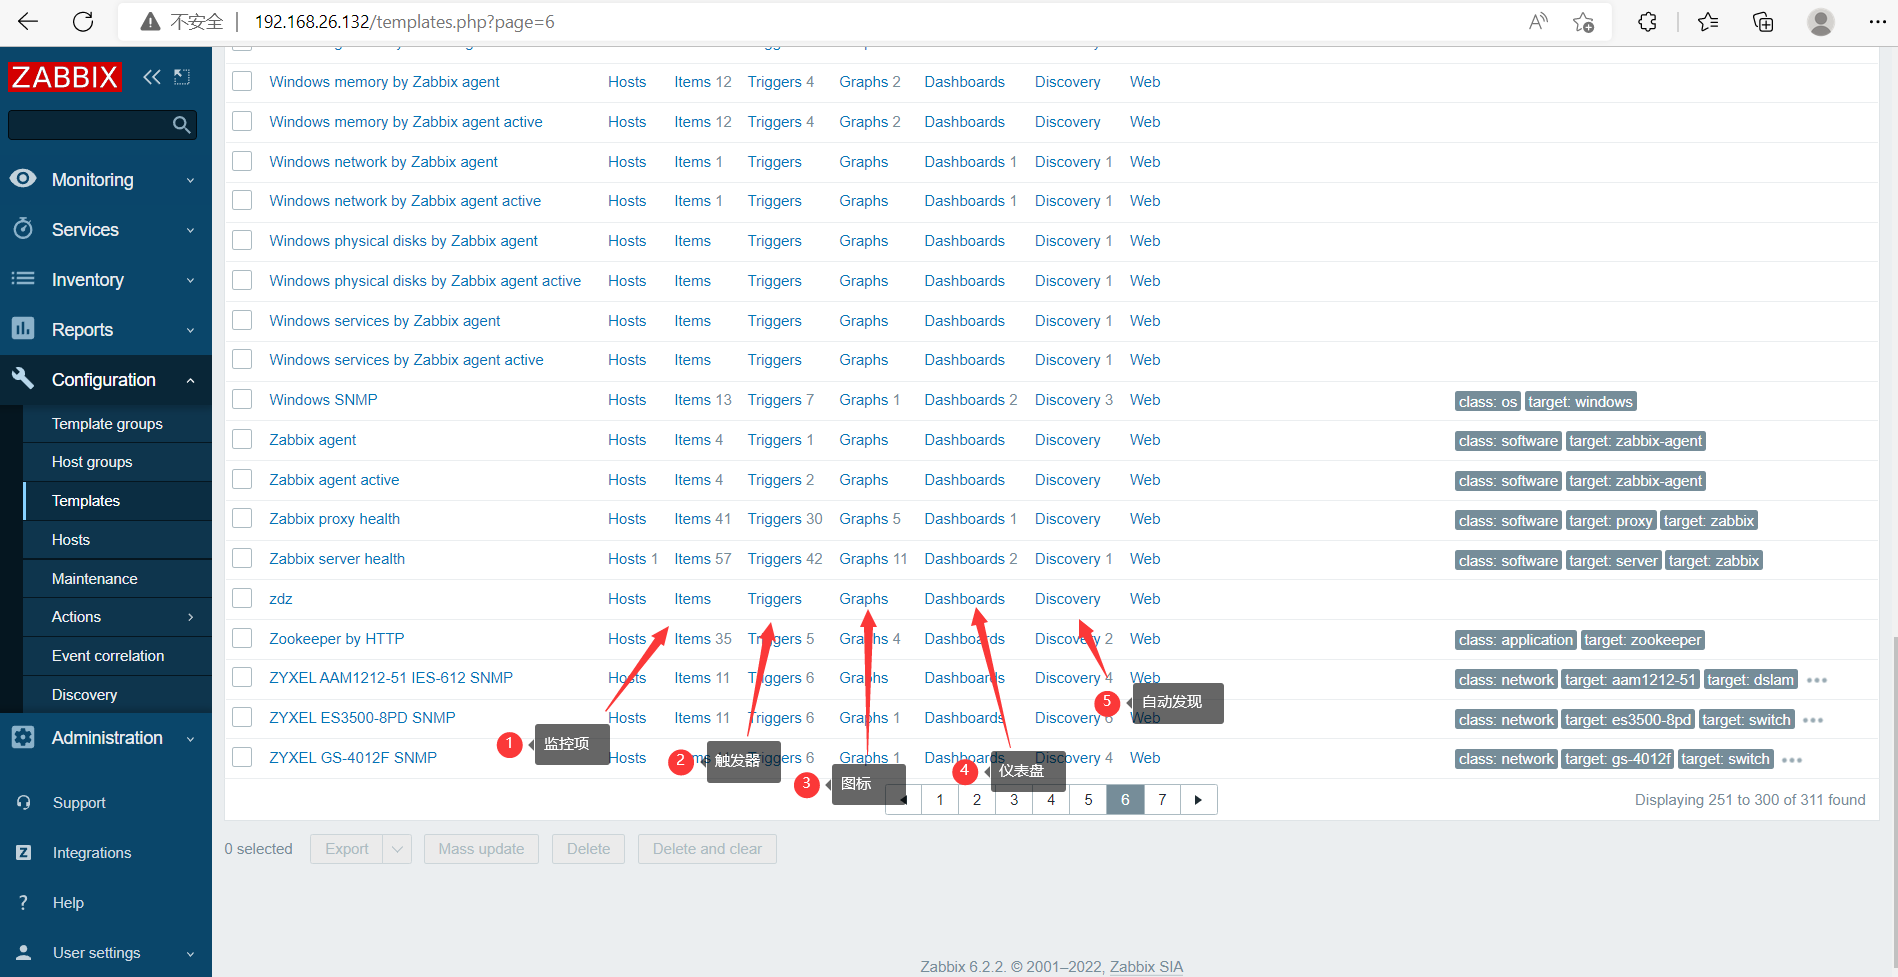Toggle sidebar kiosk/hide icon
Viewport: 1898px width, 977px height.
(x=182, y=77)
